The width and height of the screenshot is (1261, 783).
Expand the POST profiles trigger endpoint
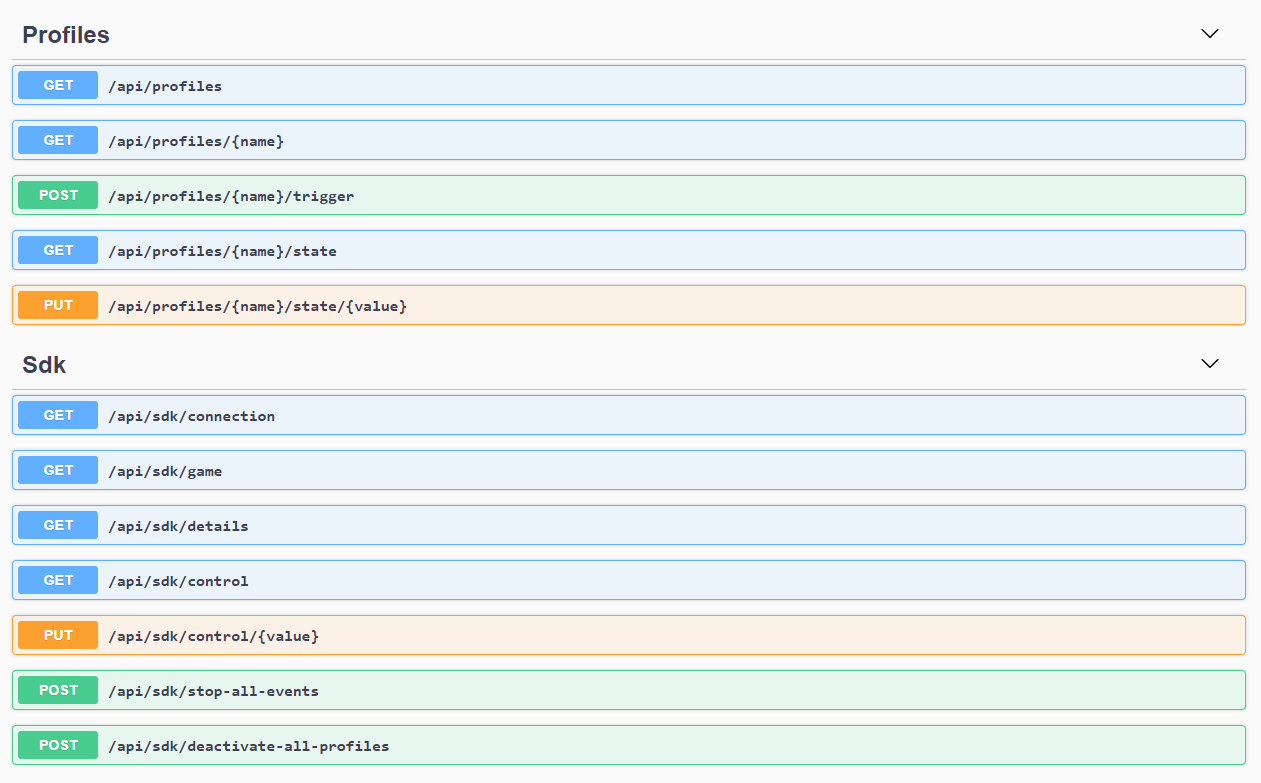pyautogui.click(x=629, y=195)
